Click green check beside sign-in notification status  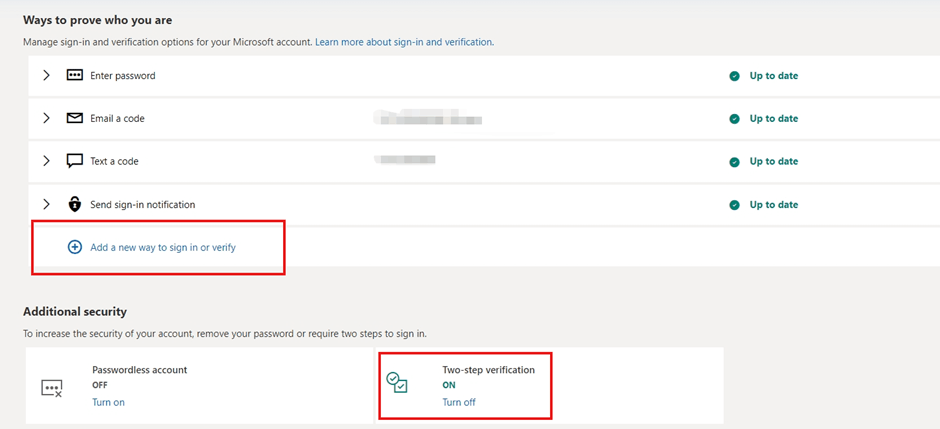[734, 205]
